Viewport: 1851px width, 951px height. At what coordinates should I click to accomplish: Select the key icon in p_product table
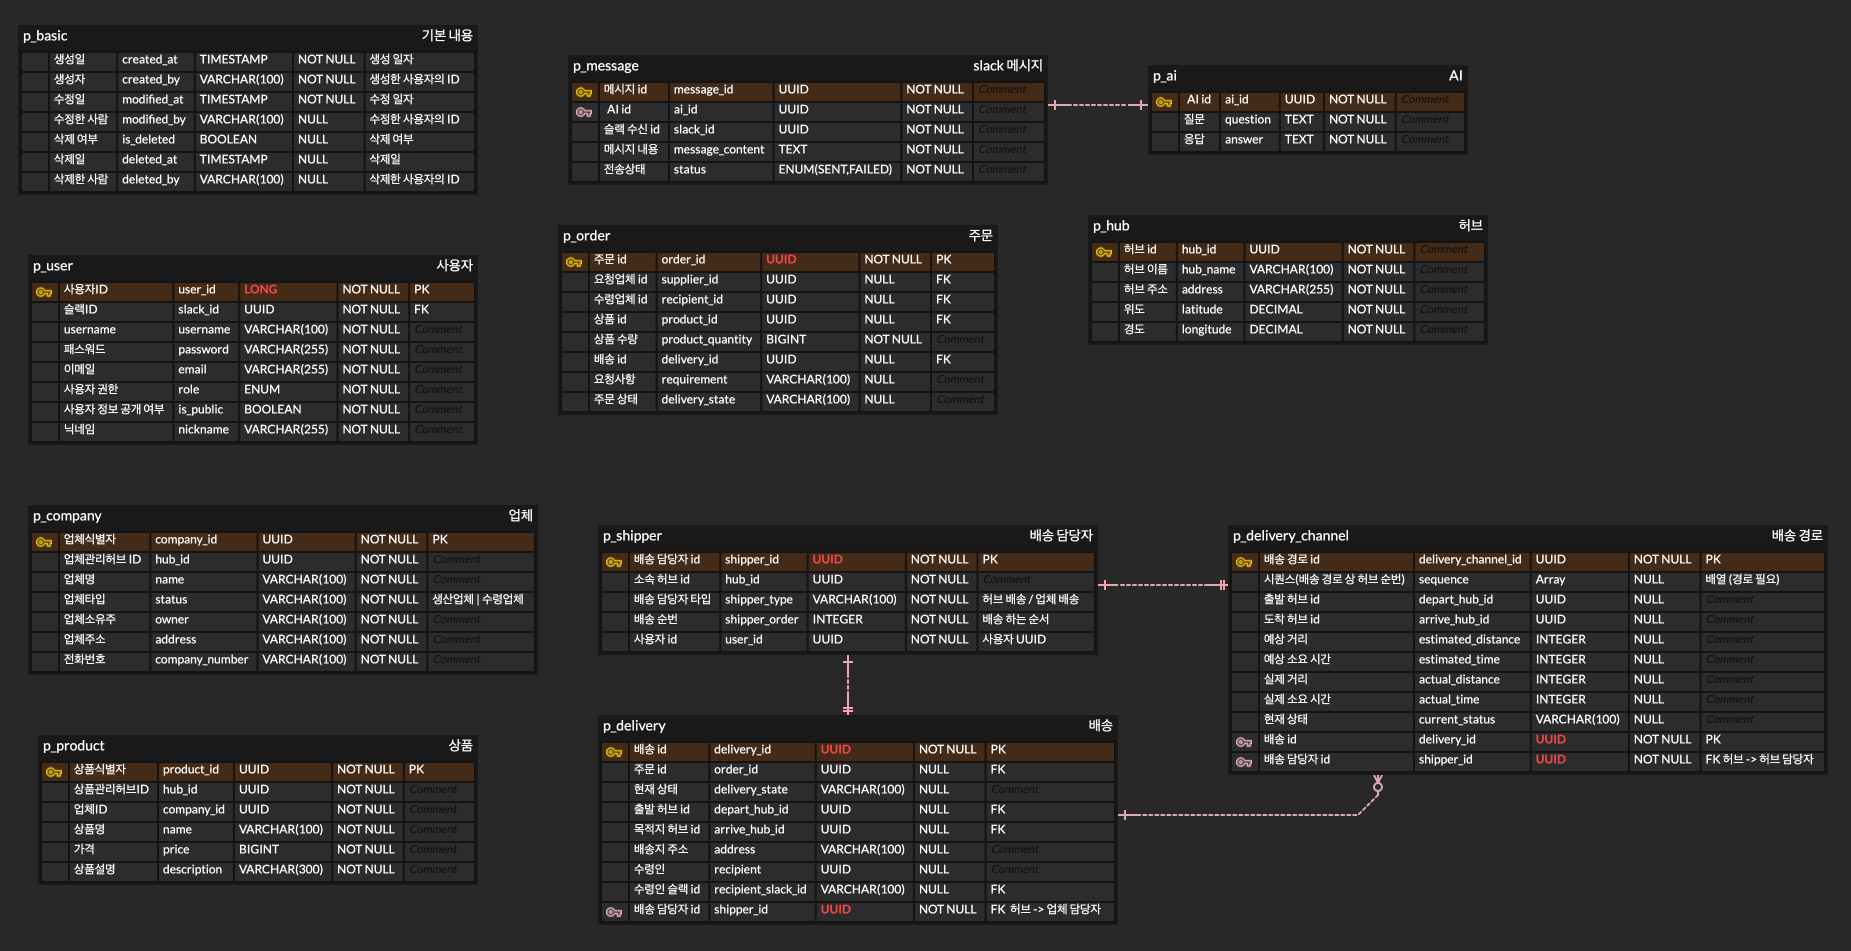(54, 771)
